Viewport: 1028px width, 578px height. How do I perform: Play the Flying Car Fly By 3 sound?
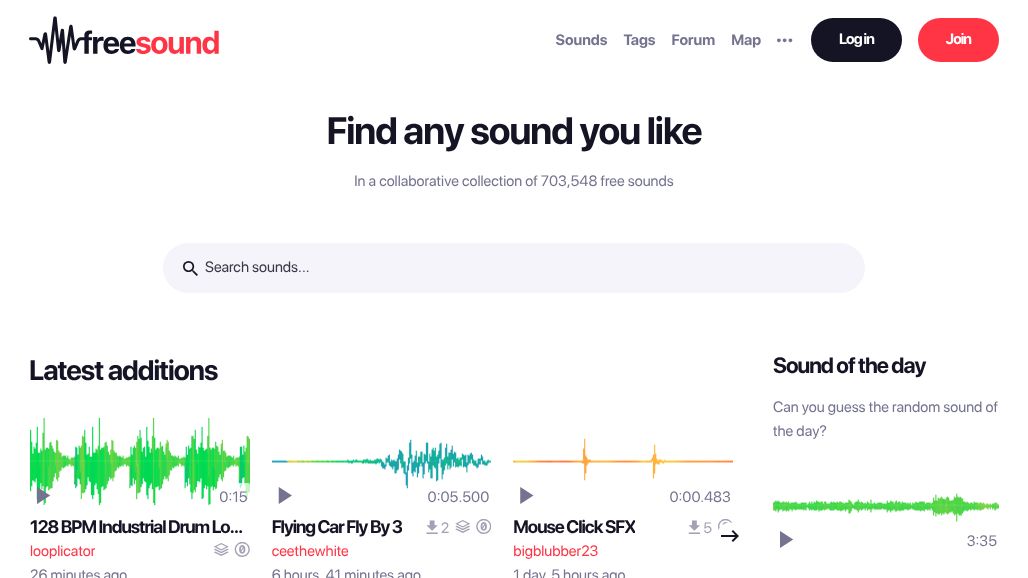click(x=285, y=495)
